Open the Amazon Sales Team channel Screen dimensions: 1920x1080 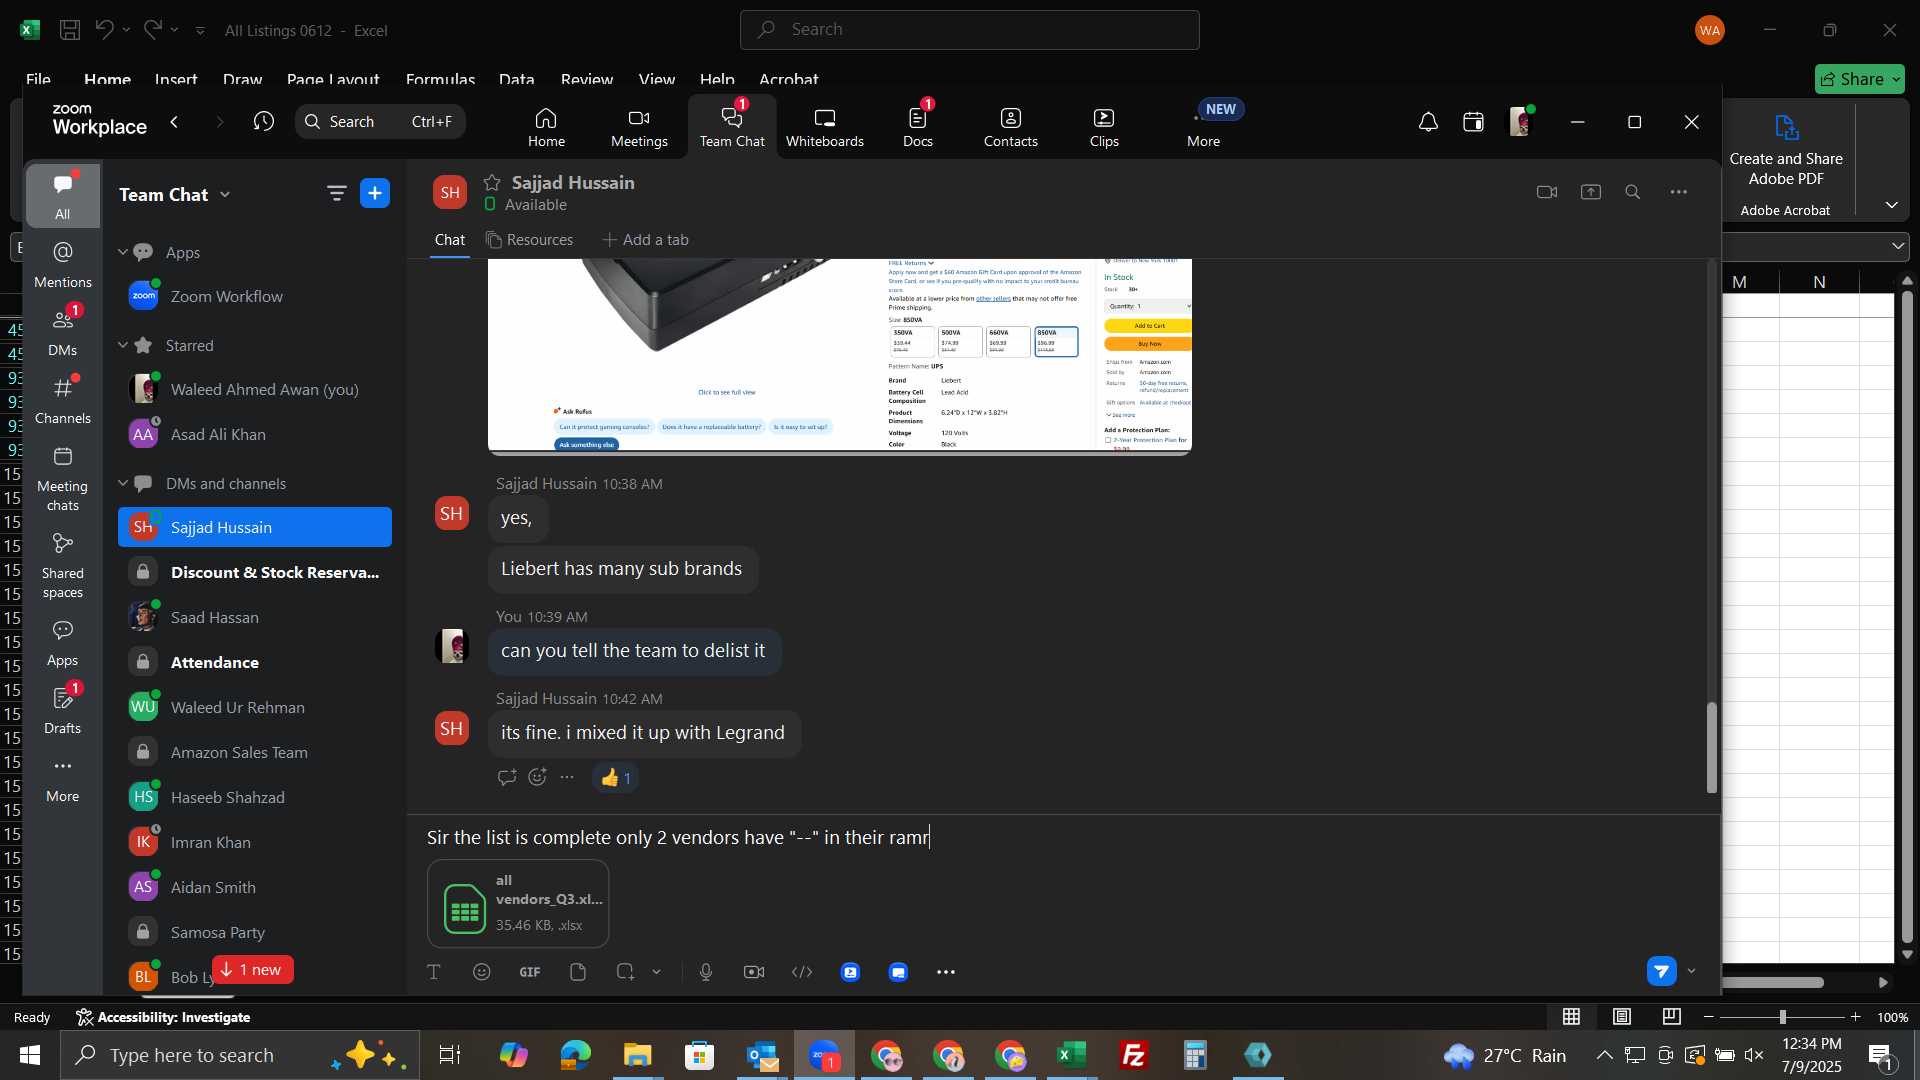pyautogui.click(x=255, y=752)
